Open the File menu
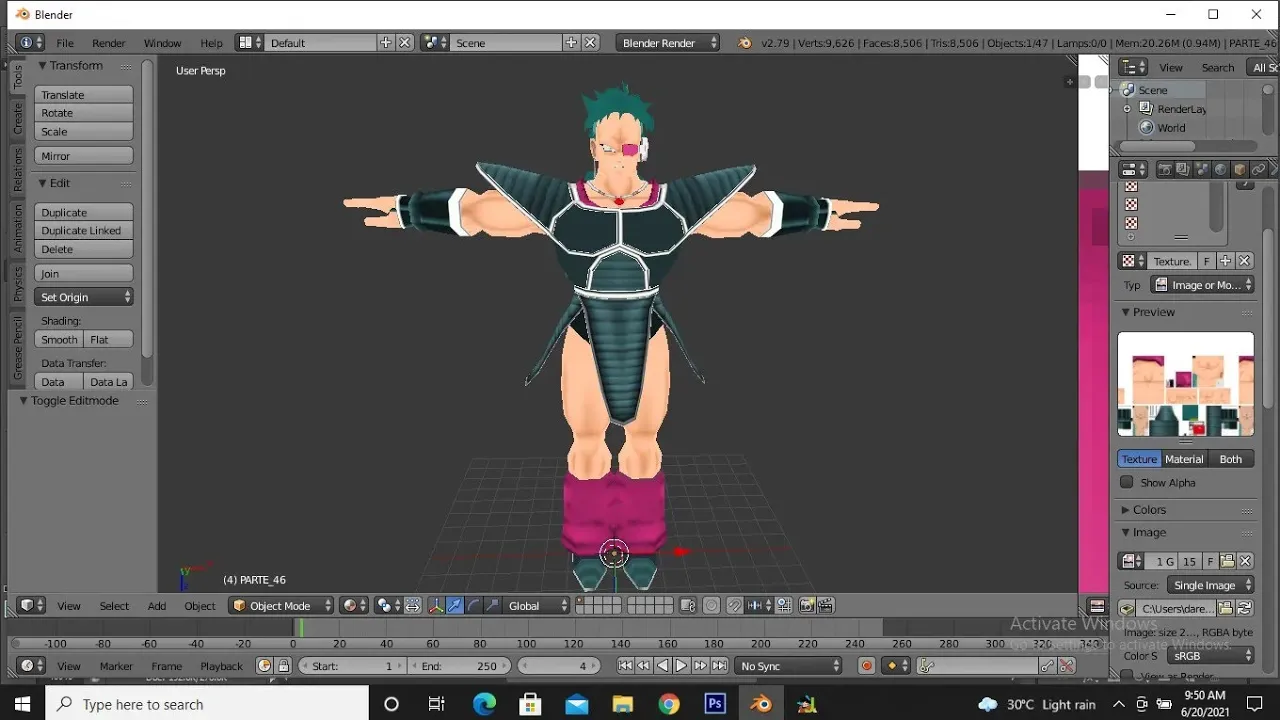The height and width of the screenshot is (720, 1280). click(x=65, y=43)
